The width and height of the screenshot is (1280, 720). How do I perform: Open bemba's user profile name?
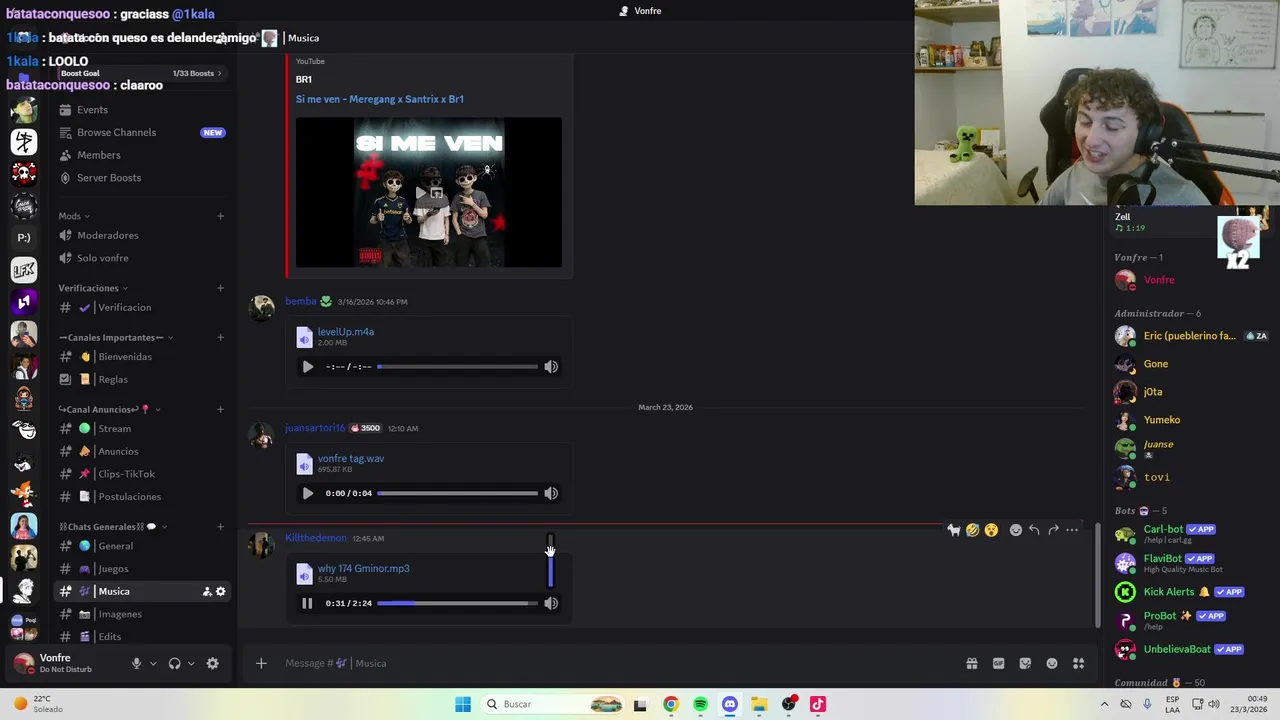pos(300,301)
